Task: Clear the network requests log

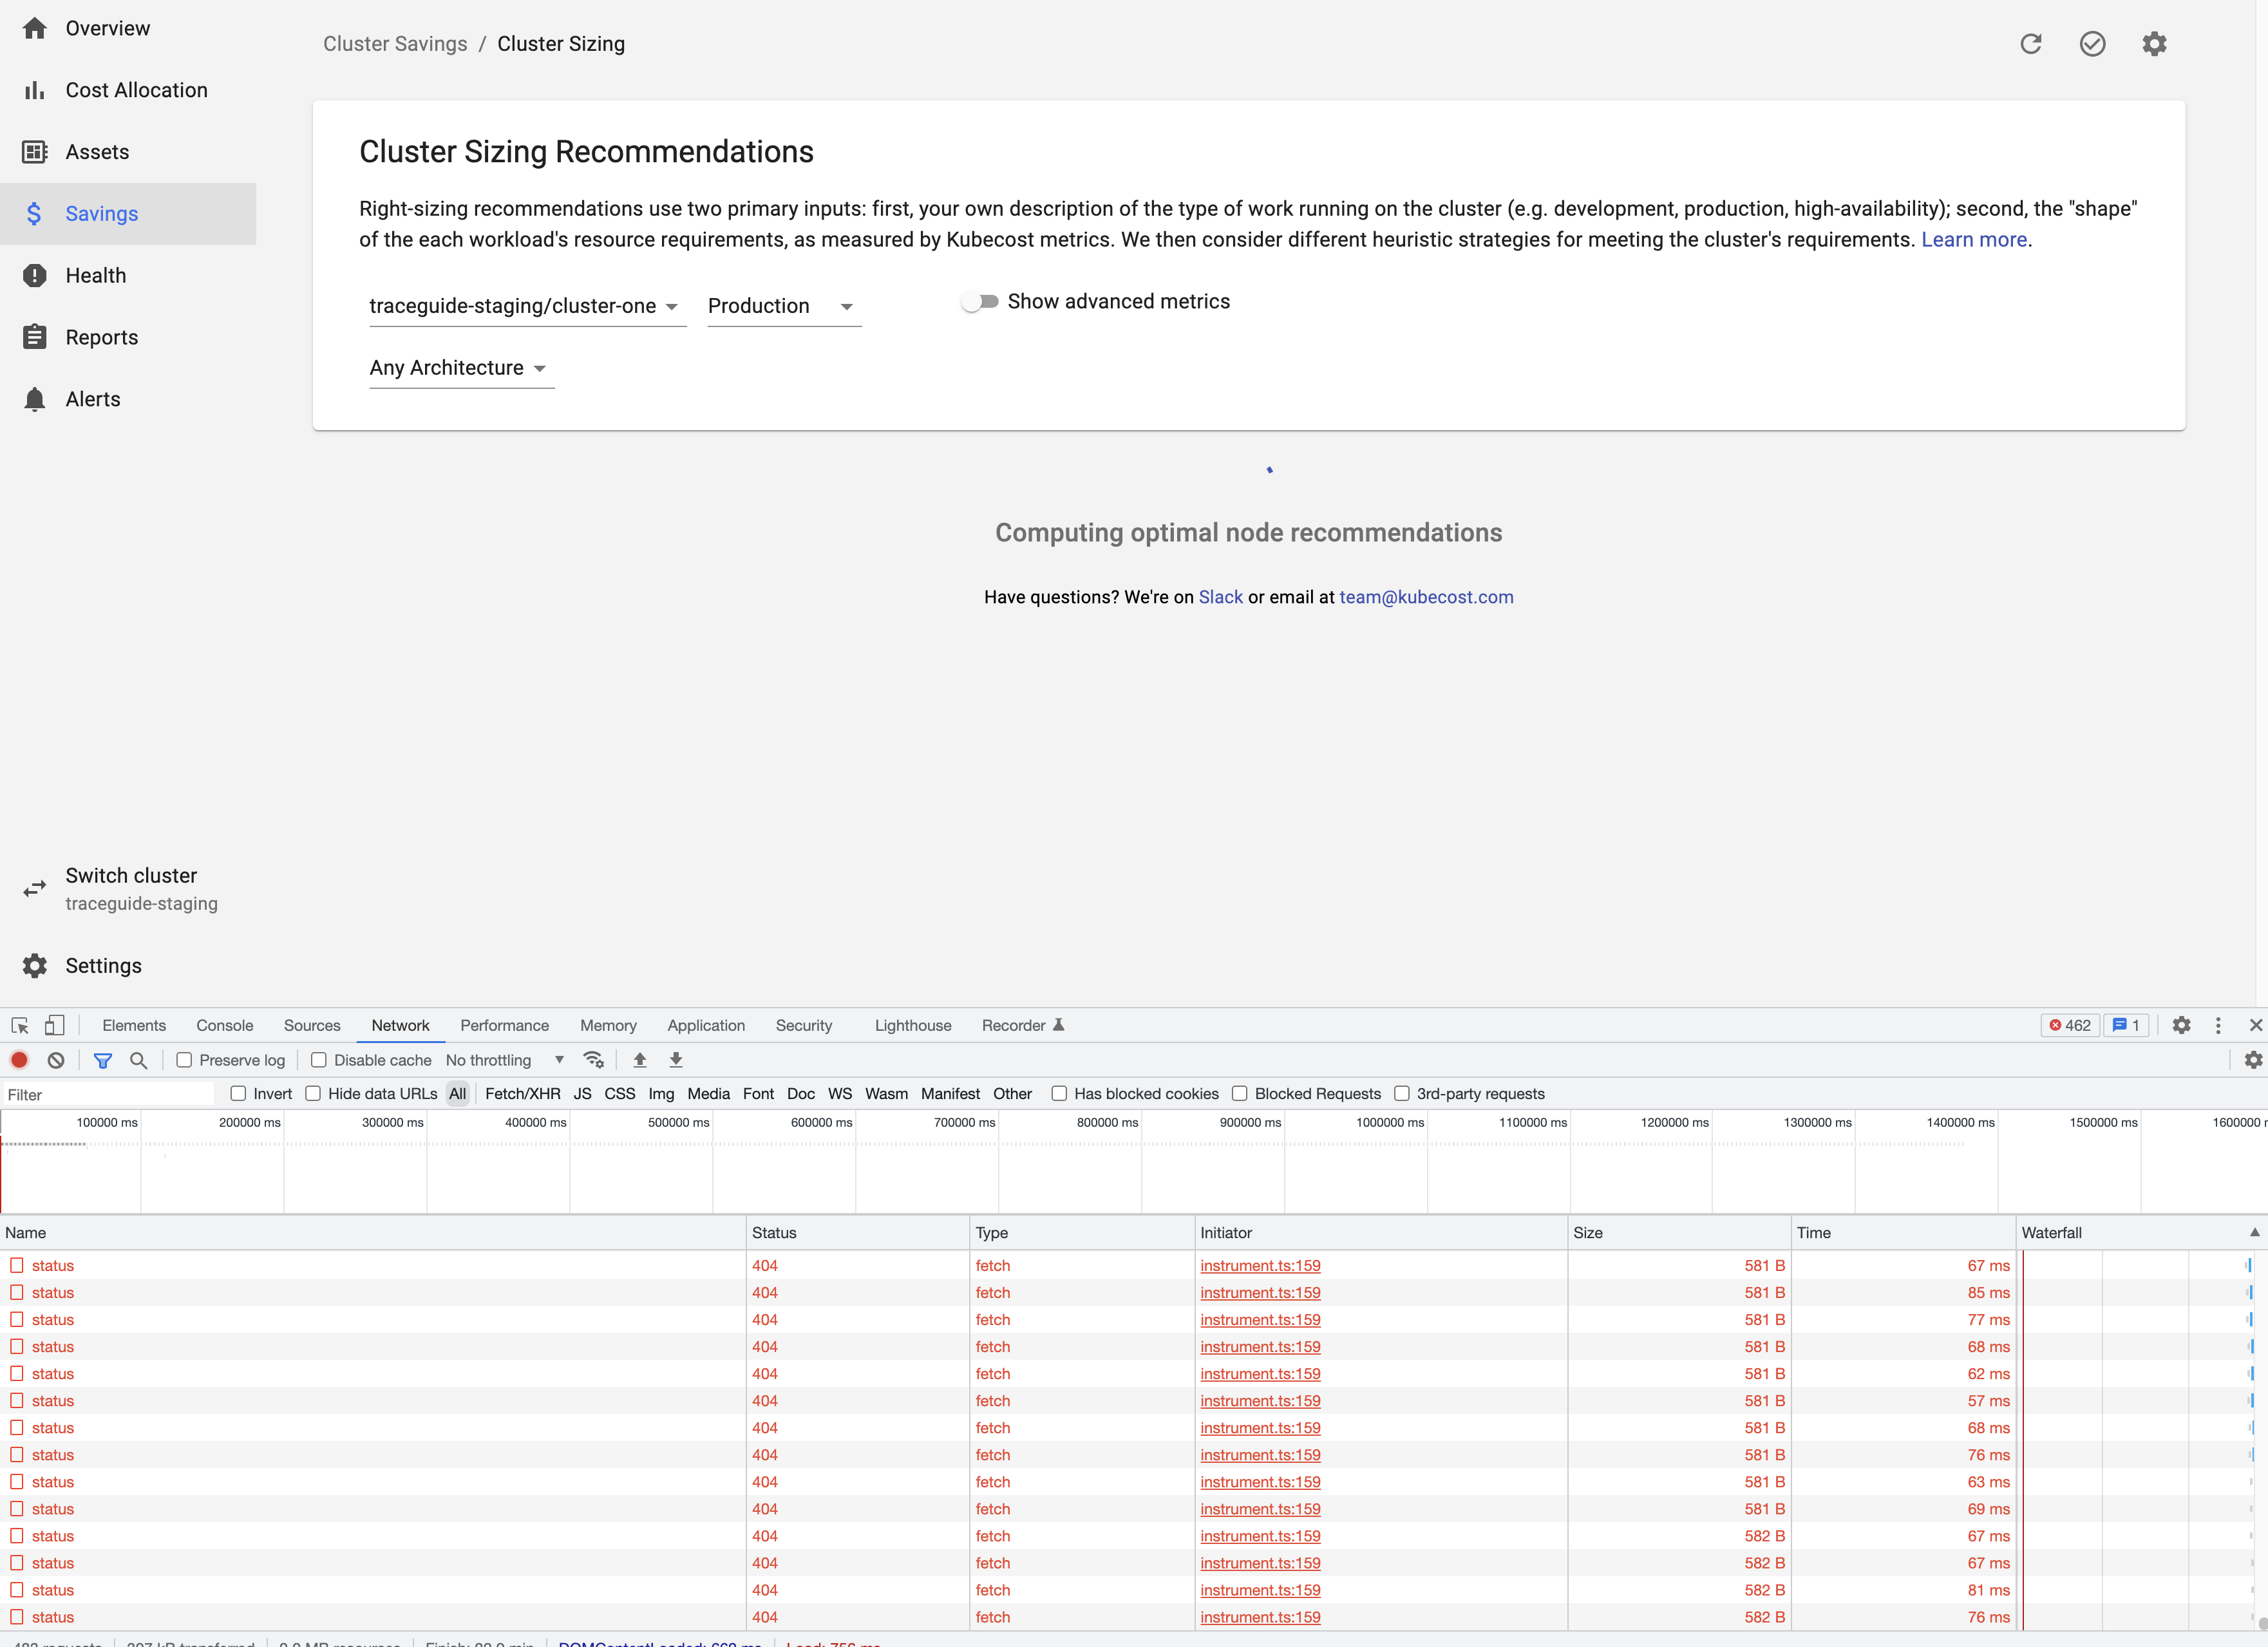Action: (x=55, y=1060)
